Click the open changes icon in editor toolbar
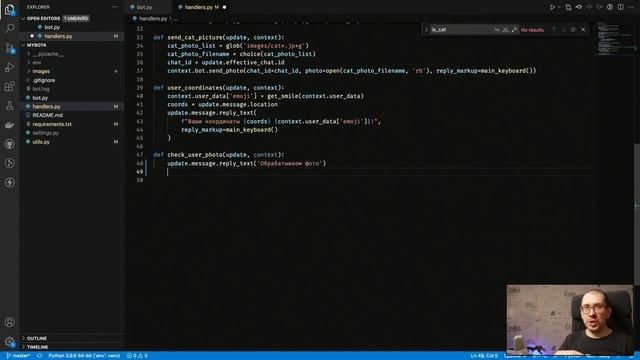Screen dimensions: 640x360 point(568,7)
